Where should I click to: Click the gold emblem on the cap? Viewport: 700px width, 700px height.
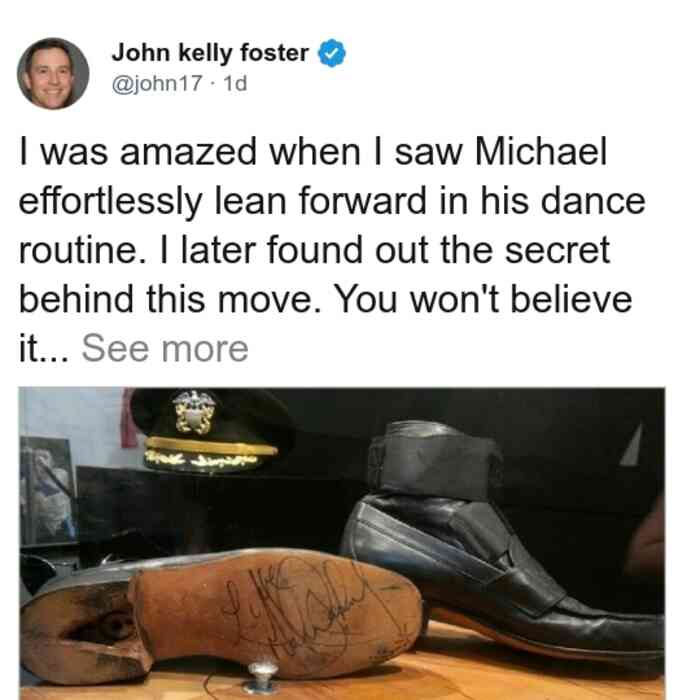pyautogui.click(x=194, y=412)
